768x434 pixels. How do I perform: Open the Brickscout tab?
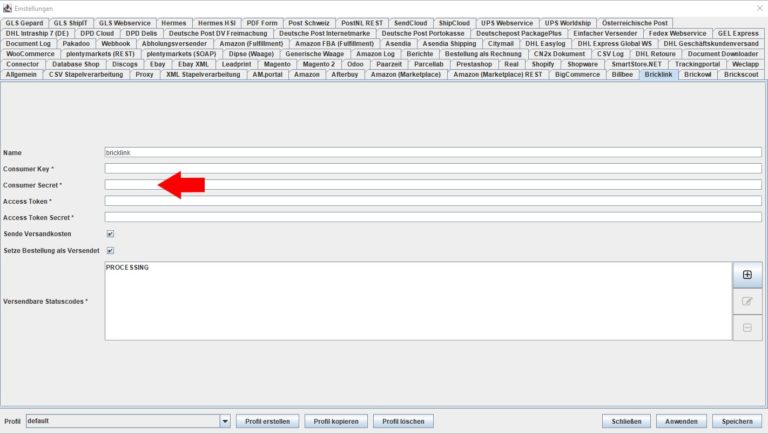741,74
